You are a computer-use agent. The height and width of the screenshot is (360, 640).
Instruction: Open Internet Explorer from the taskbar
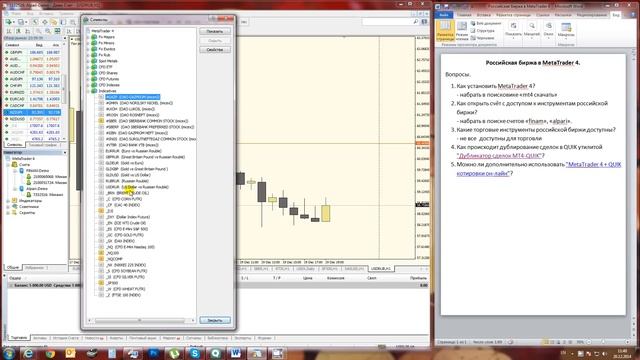pos(28,353)
